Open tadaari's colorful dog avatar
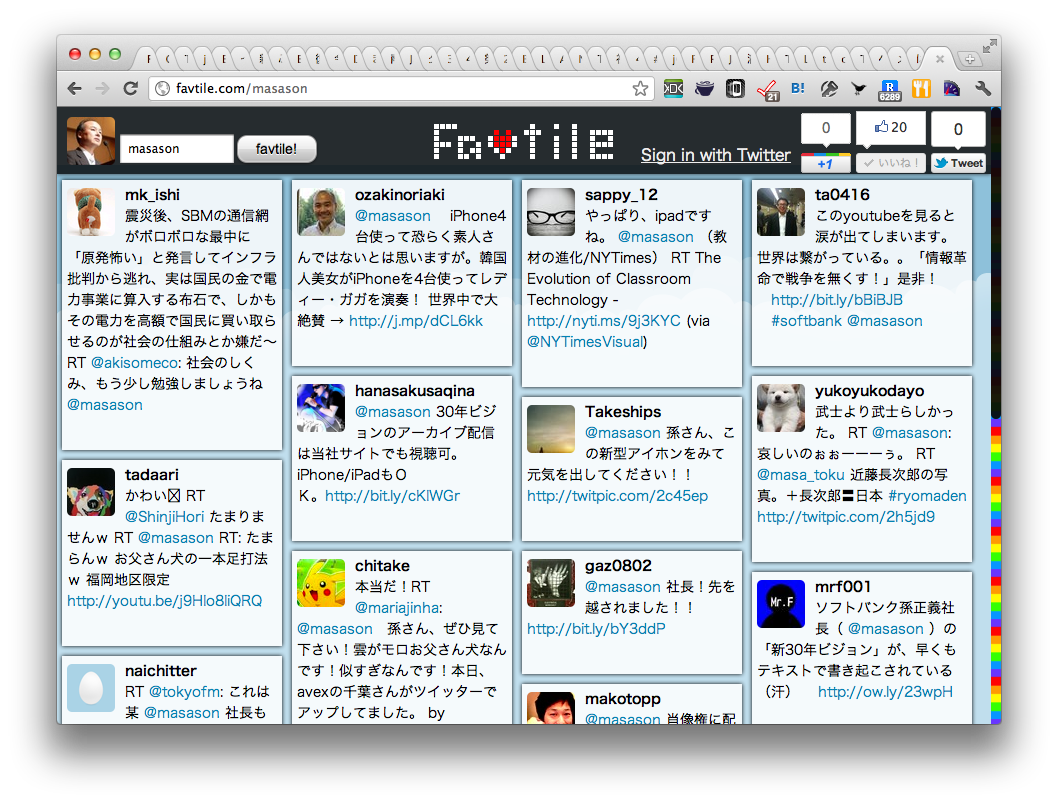1058x803 pixels. (x=91, y=492)
